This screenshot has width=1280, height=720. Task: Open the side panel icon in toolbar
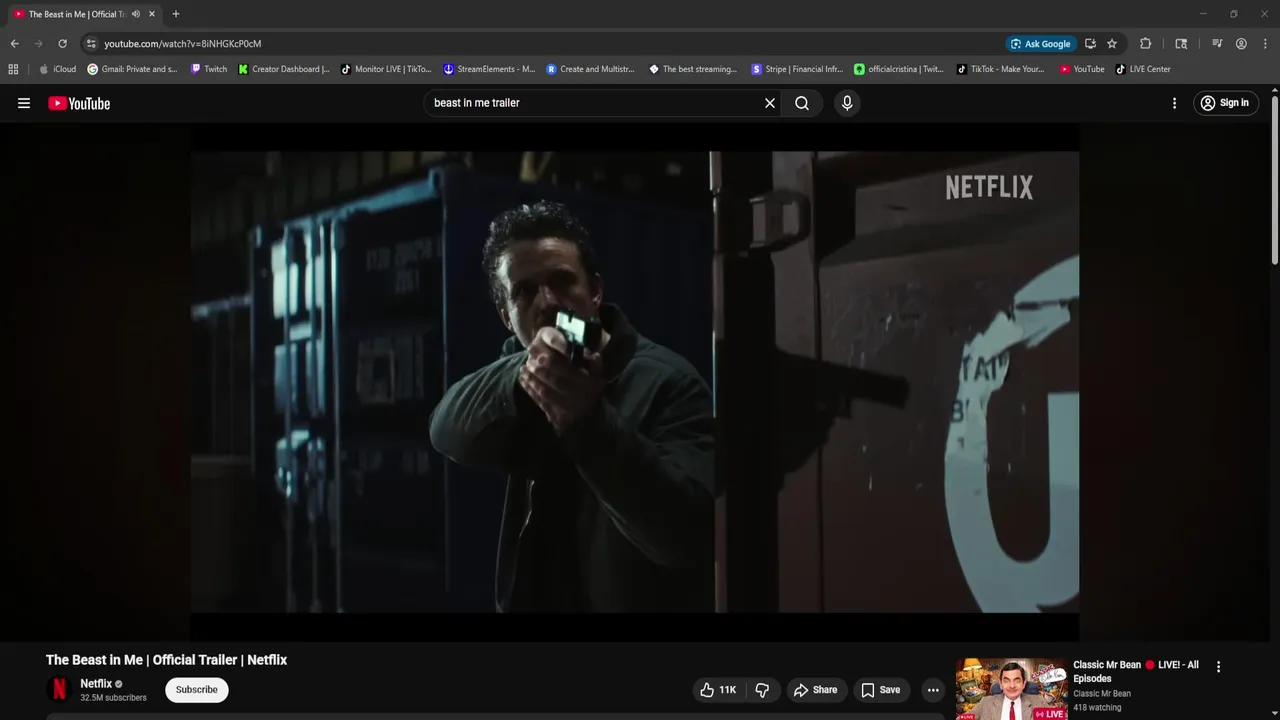click(1181, 44)
